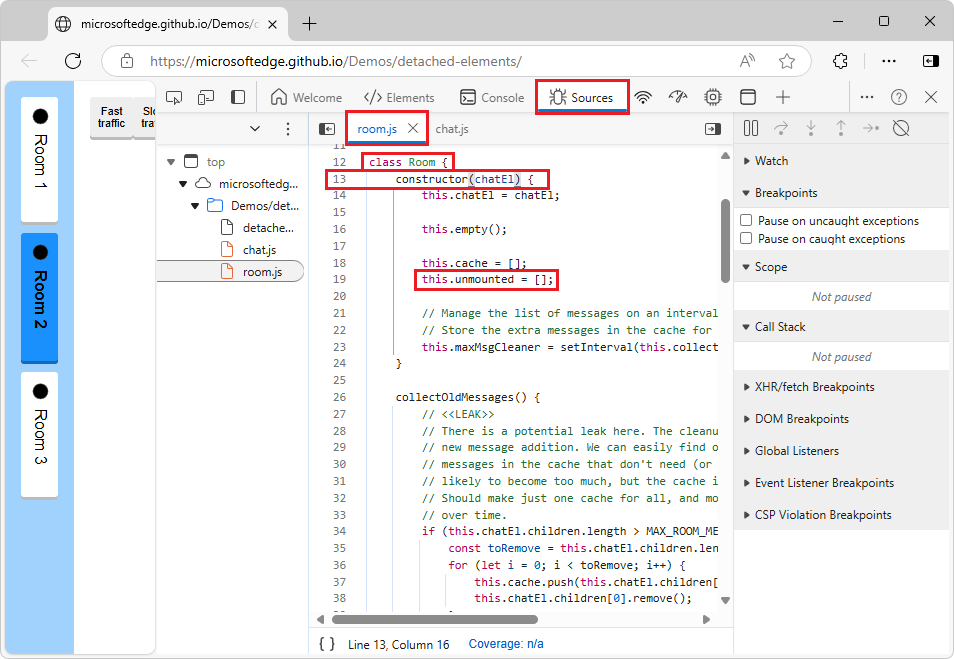
Task: Add more tools with the plus icon
Action: click(x=782, y=95)
